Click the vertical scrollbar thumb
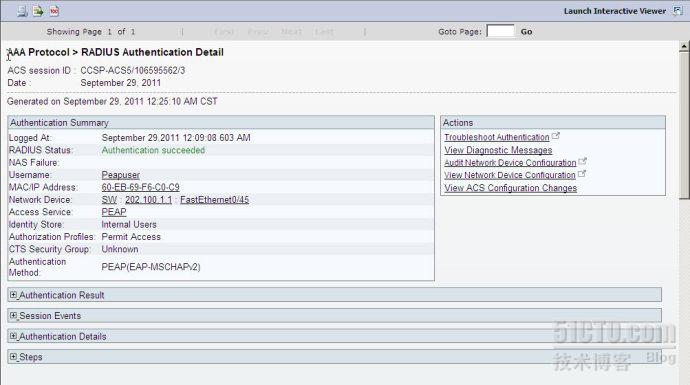 [x=684, y=125]
